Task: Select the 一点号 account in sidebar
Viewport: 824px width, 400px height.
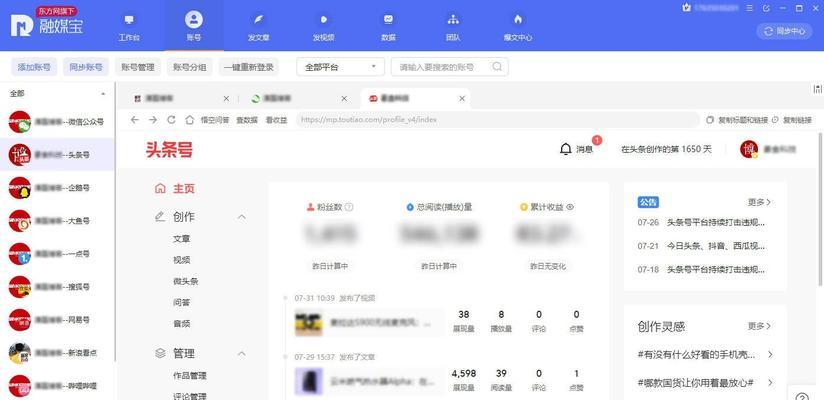Action: [57, 253]
